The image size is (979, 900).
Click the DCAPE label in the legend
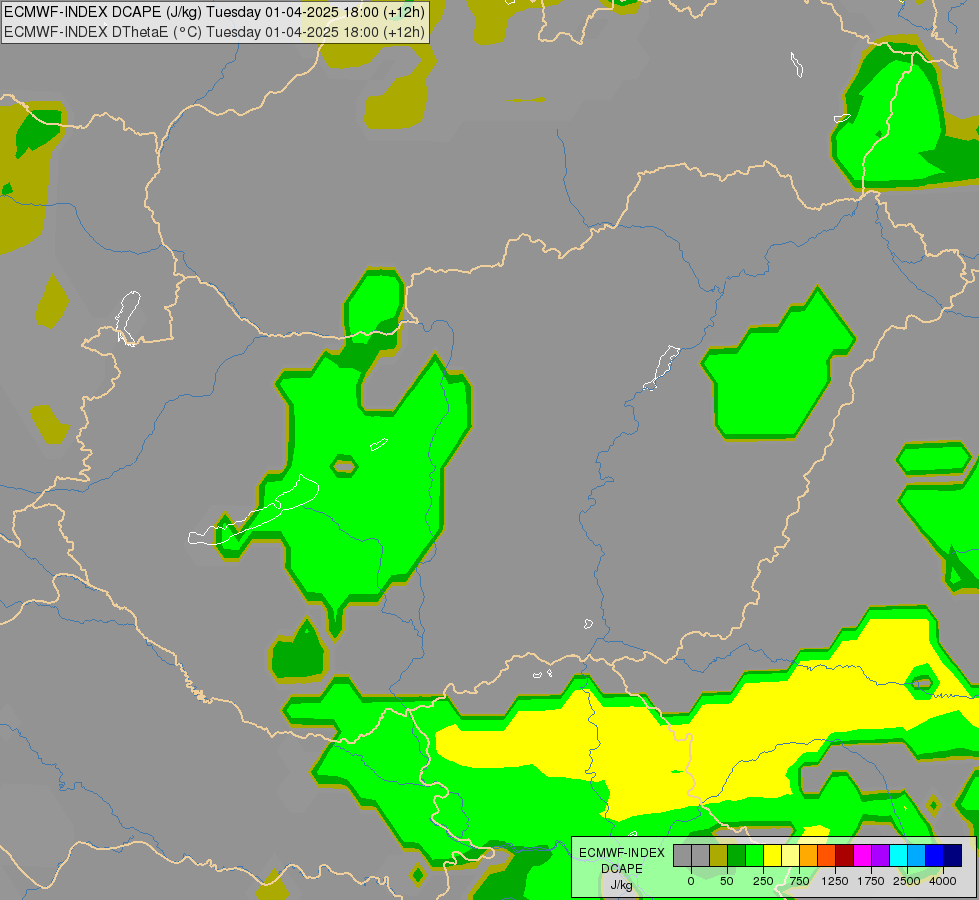pos(622,869)
